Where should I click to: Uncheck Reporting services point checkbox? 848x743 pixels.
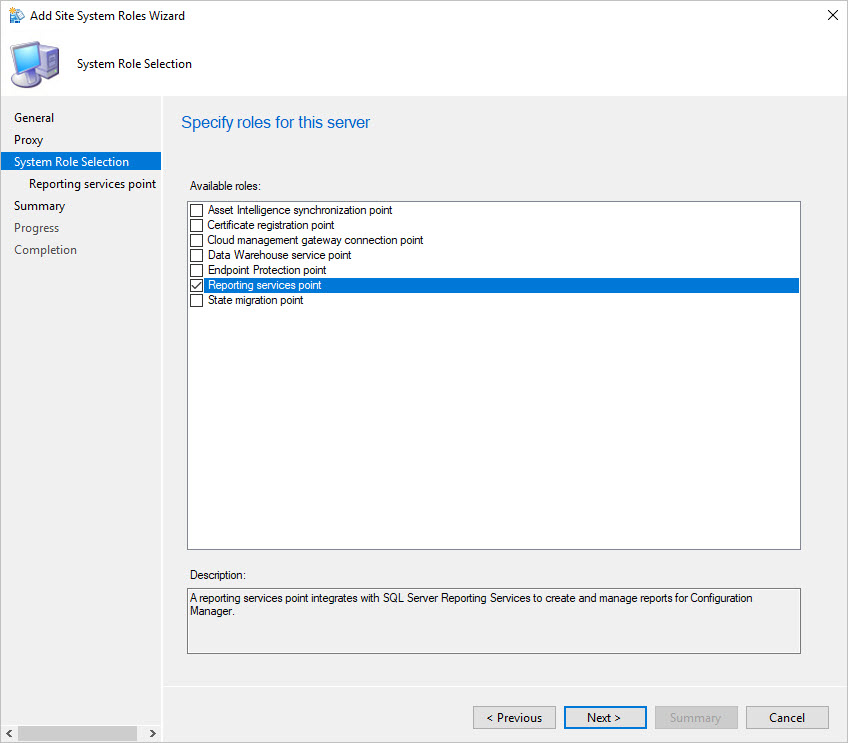[196, 286]
